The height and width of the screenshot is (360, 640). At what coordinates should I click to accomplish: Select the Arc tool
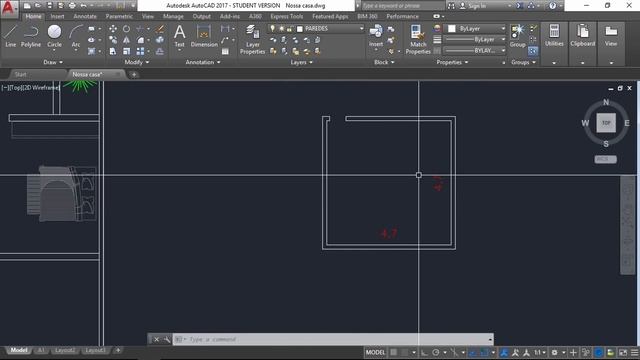tap(76, 36)
